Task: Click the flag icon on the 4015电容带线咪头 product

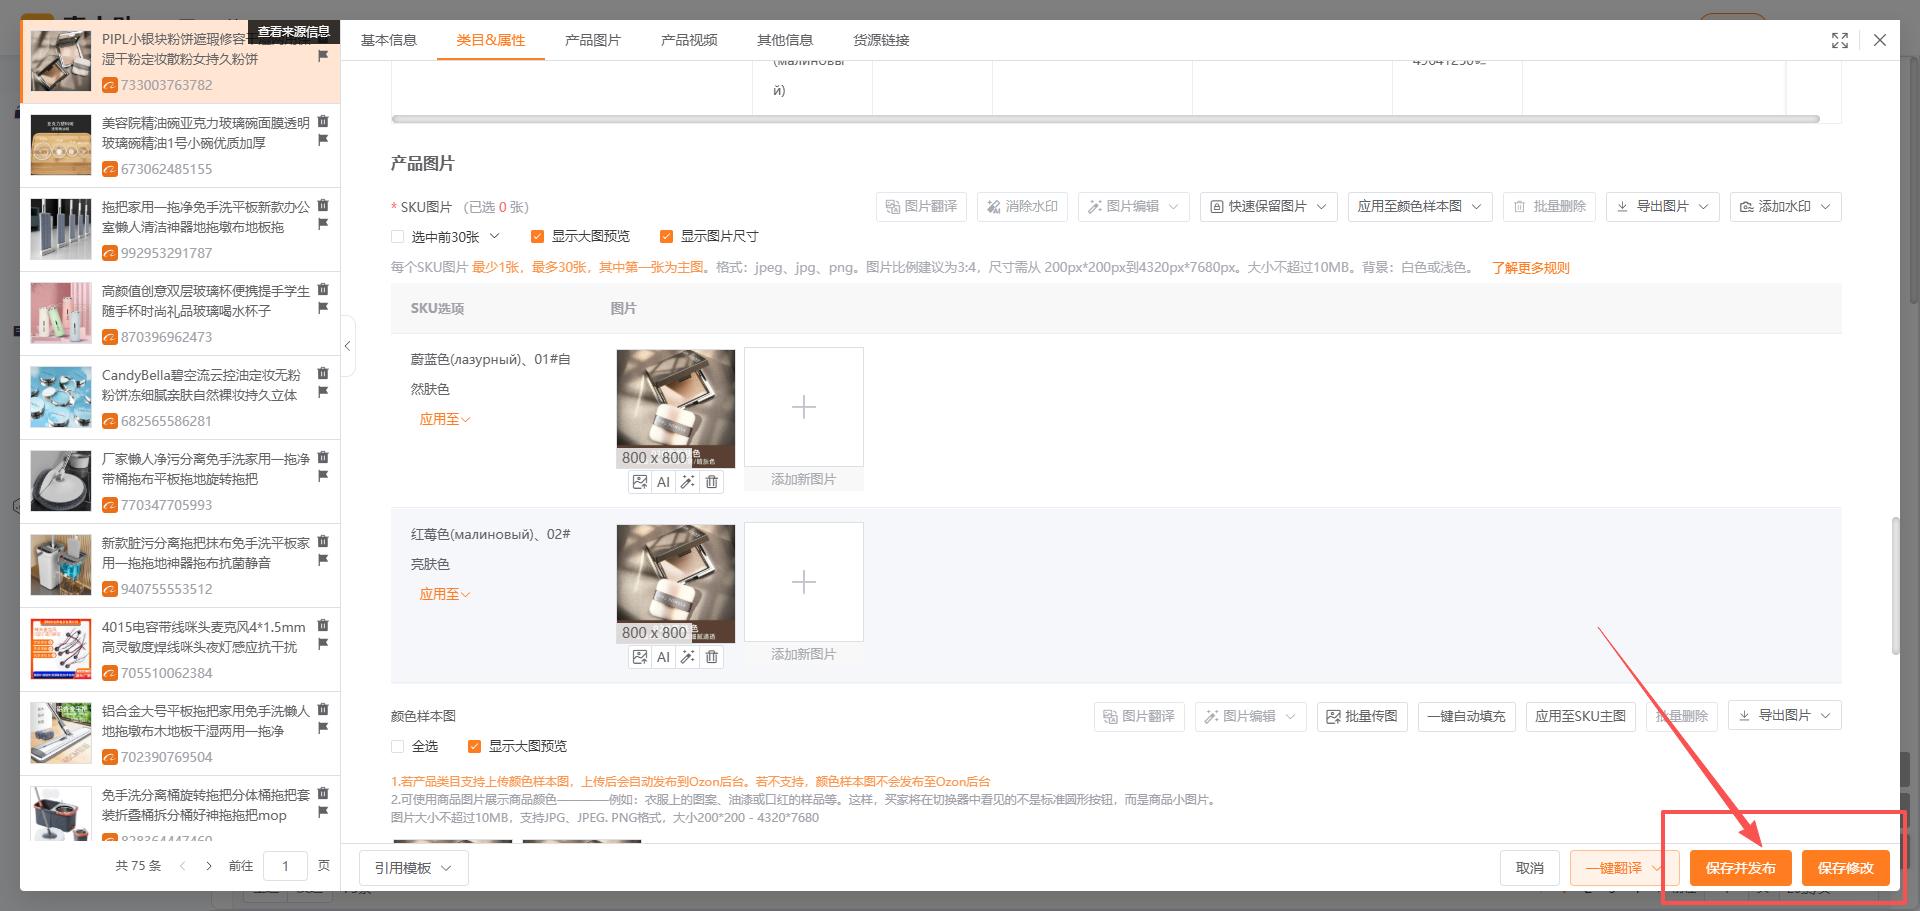Action: coord(323,644)
